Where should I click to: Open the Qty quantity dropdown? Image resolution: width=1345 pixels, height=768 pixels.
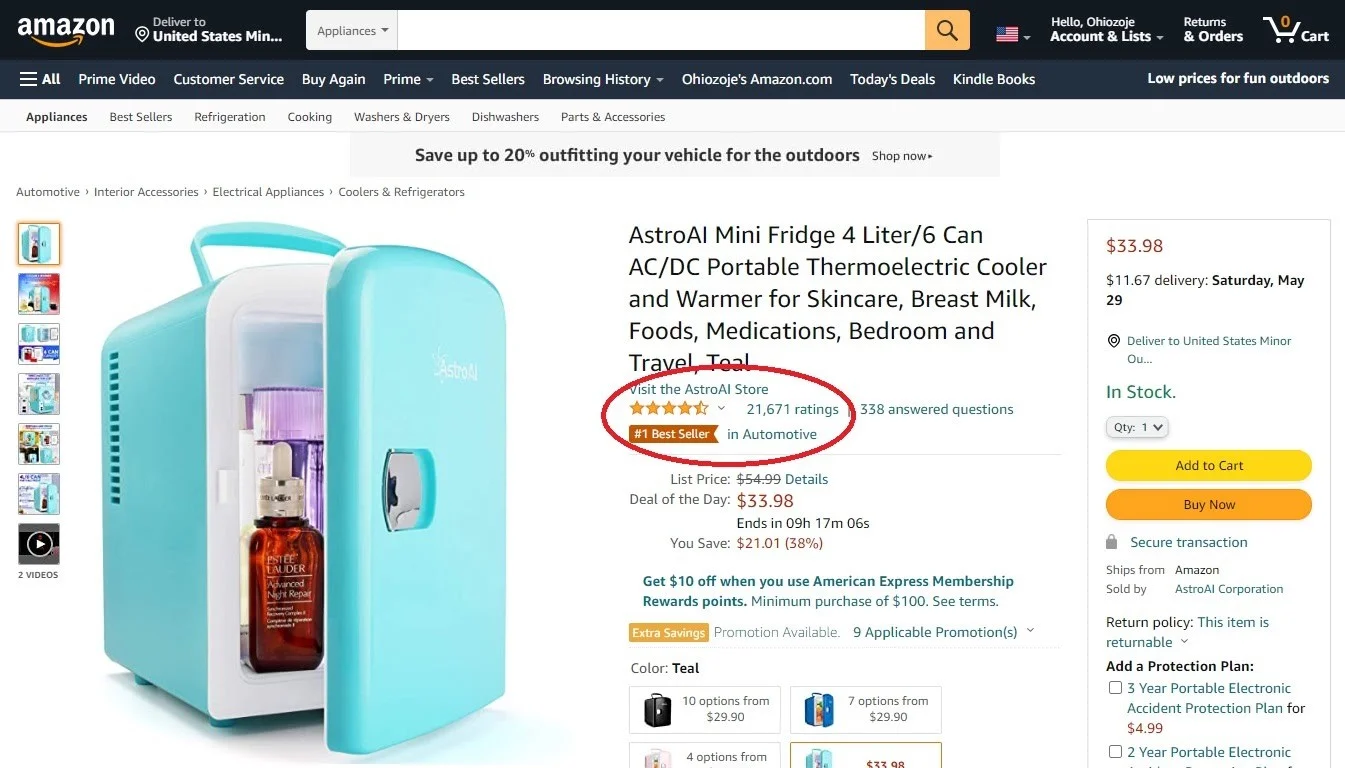1138,427
